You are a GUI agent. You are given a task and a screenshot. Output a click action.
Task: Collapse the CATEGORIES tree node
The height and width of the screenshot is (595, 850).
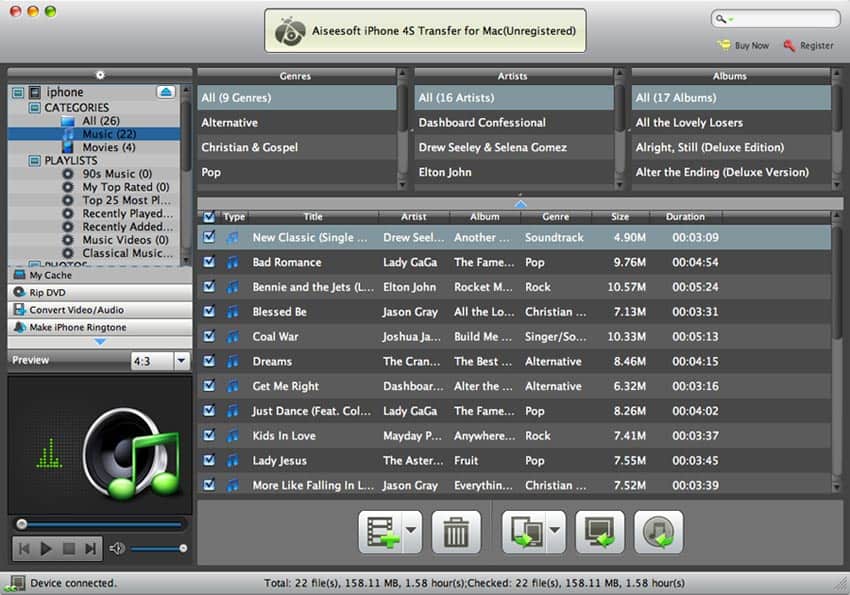(34, 107)
